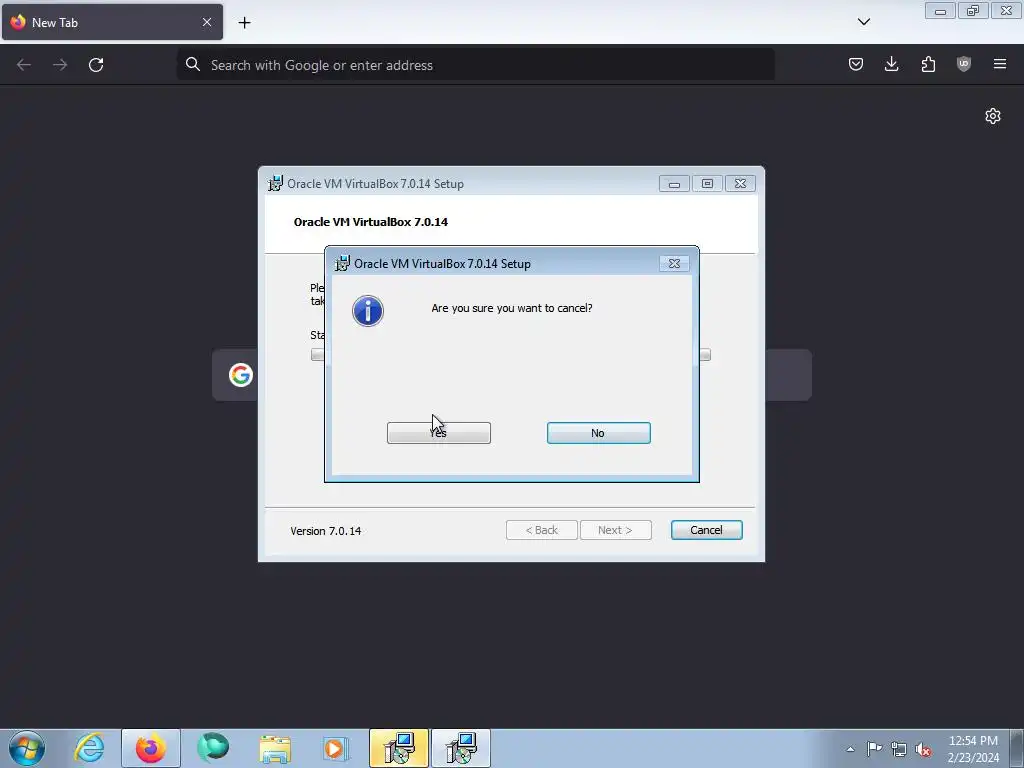
Task: Open a new Firefox tab with plus
Action: 244,23
